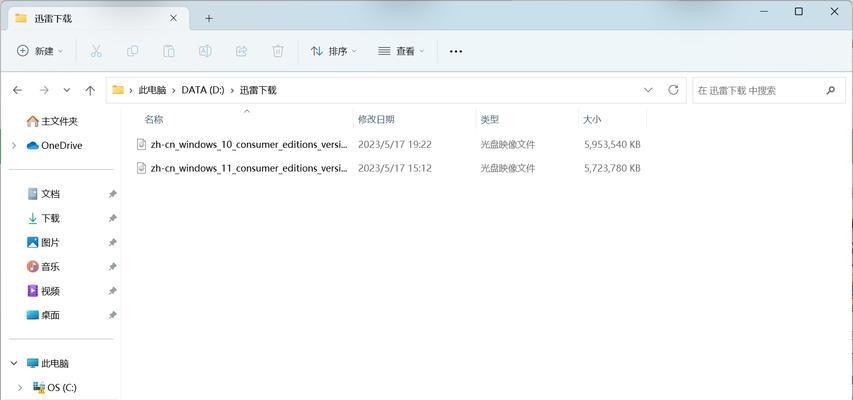Select 此电脑 in the sidebar
This screenshot has width=853, height=400.
(48, 363)
